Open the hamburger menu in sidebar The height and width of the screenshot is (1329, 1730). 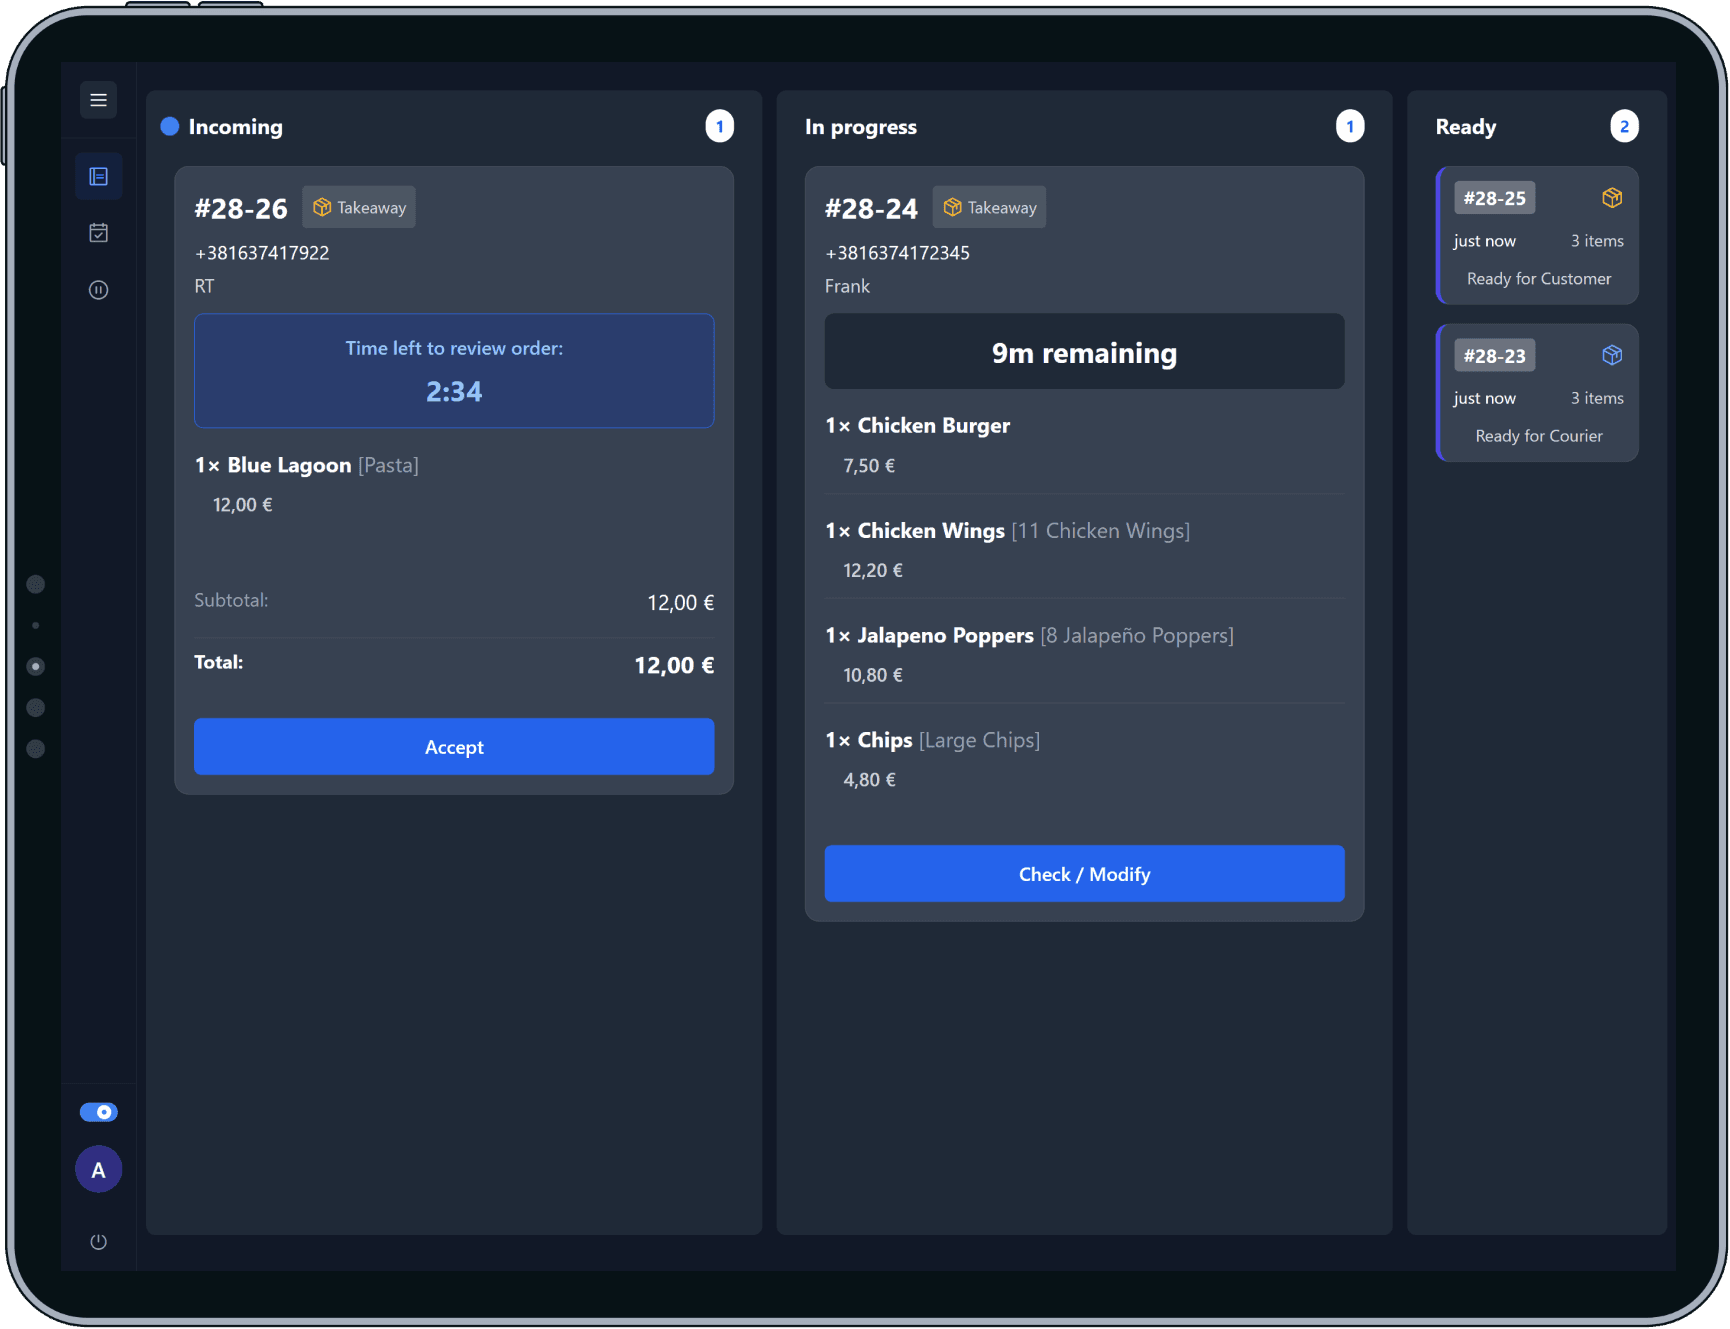[98, 100]
